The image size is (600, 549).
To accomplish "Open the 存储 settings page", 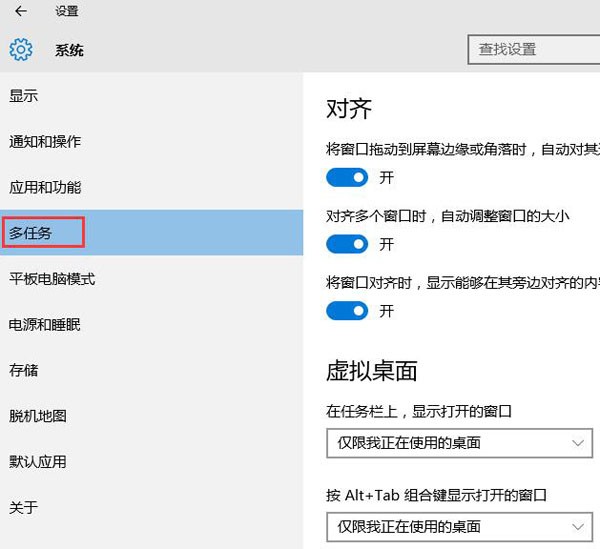I will pyautogui.click(x=24, y=370).
